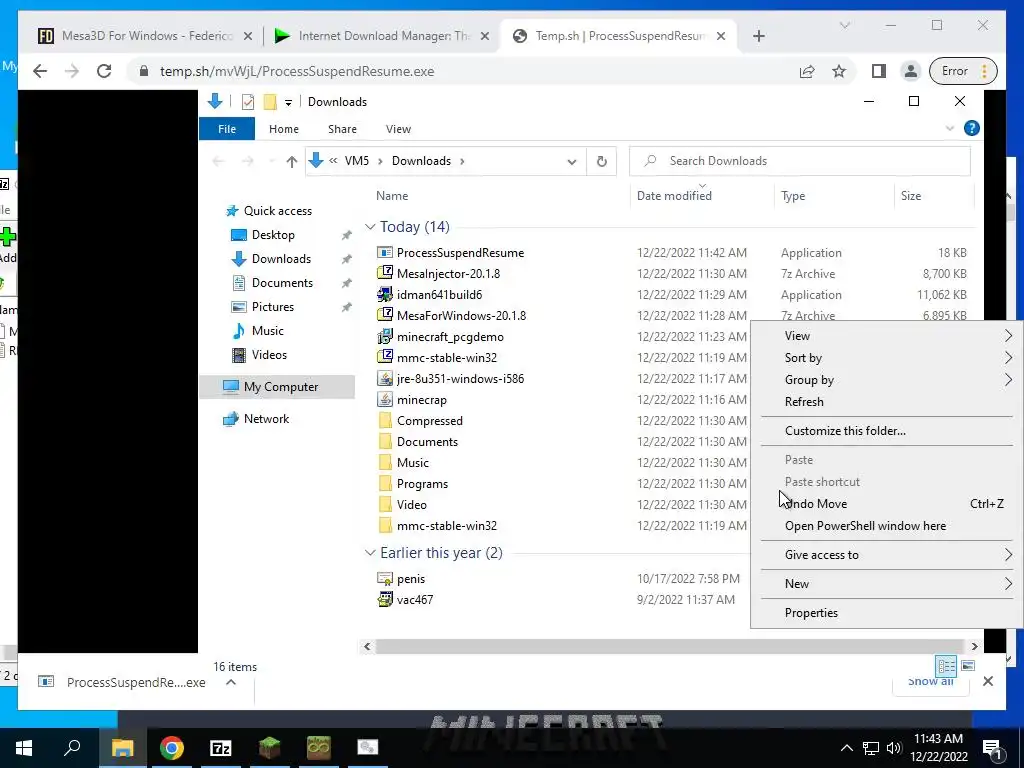Select the minecrap Java file icon
This screenshot has height=768, width=1024.
point(385,399)
